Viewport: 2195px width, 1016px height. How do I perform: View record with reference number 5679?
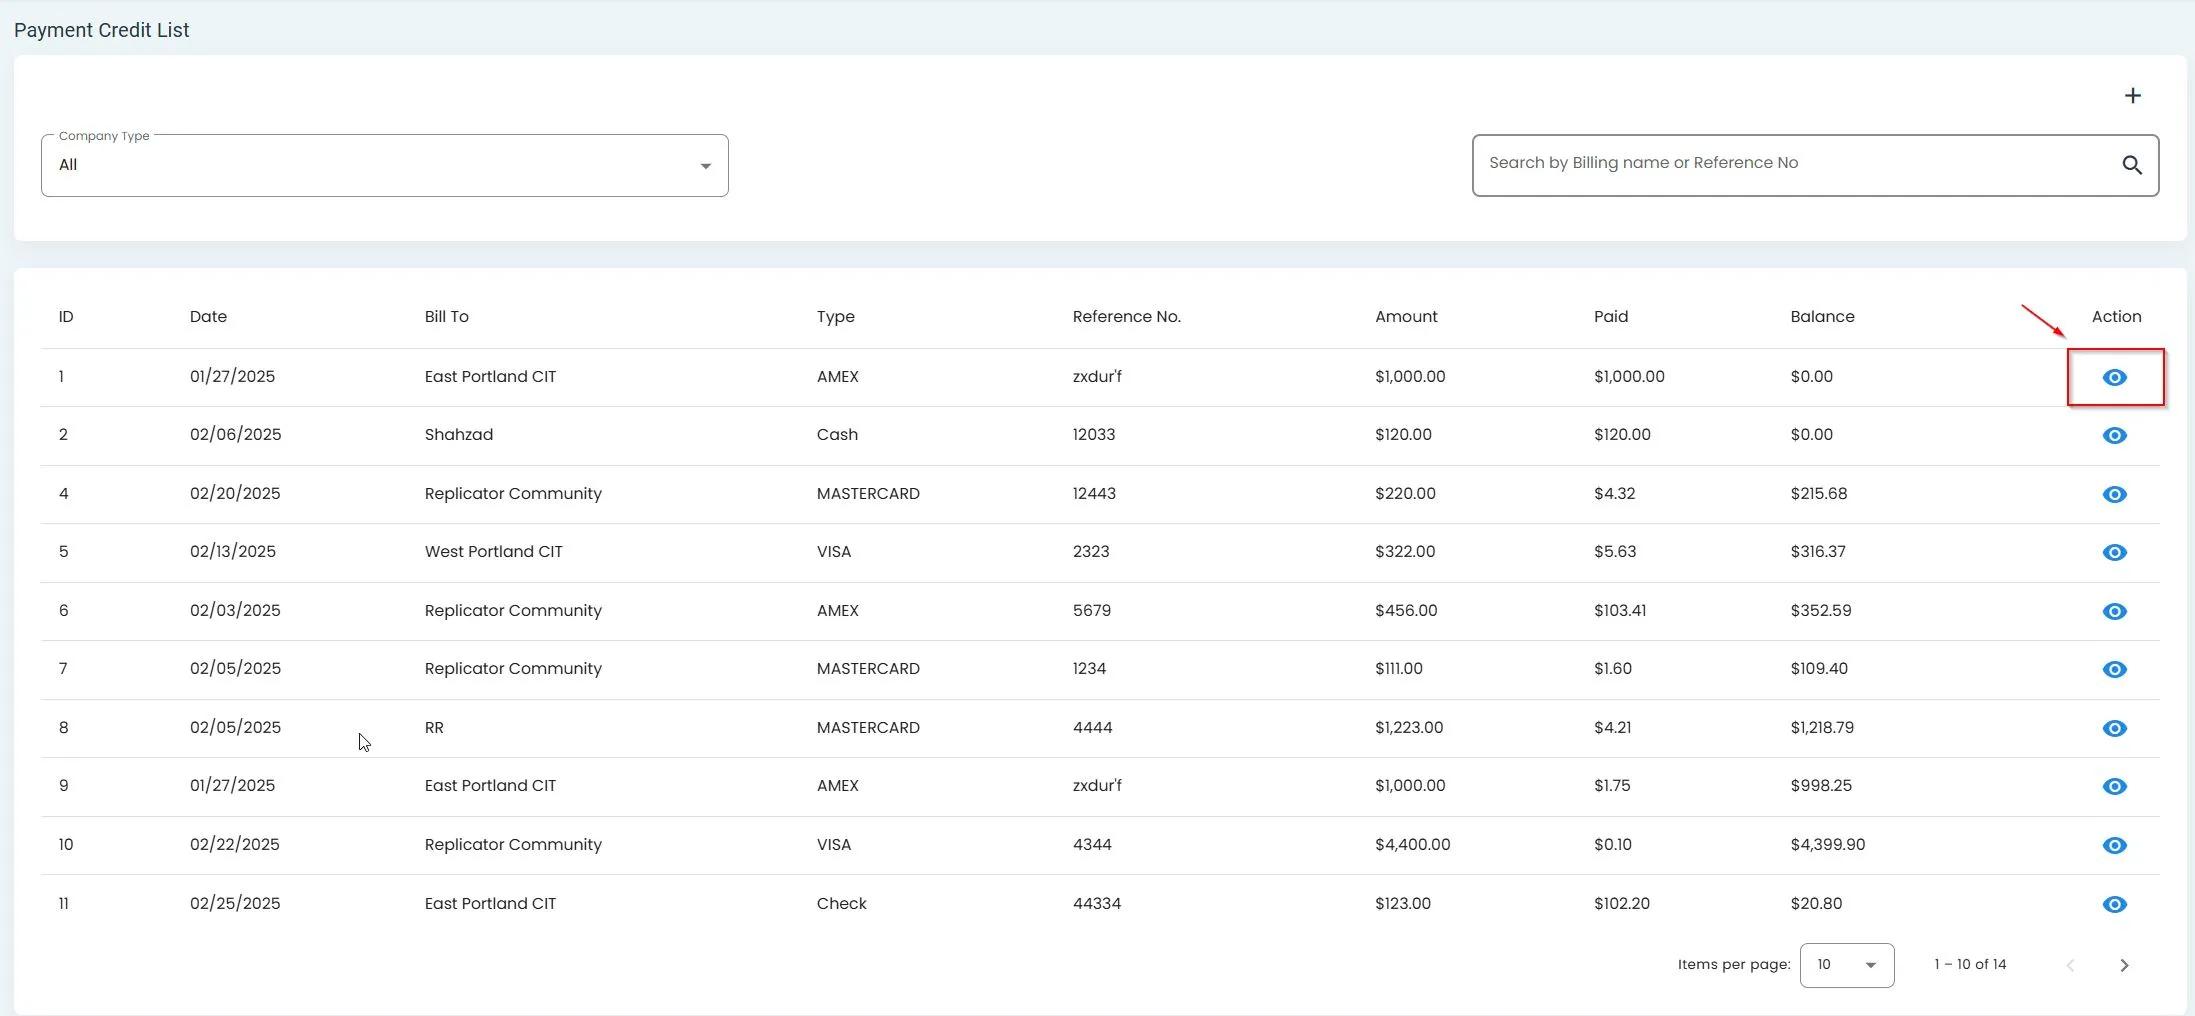[x=2114, y=611]
